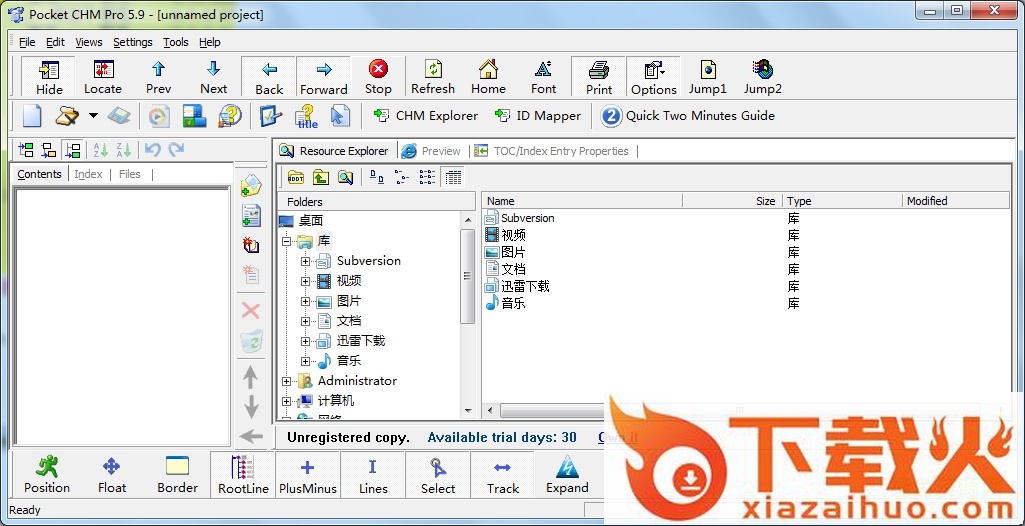This screenshot has height=526, width=1025.
Task: Click the colorful windows layout icon
Action: point(194,116)
